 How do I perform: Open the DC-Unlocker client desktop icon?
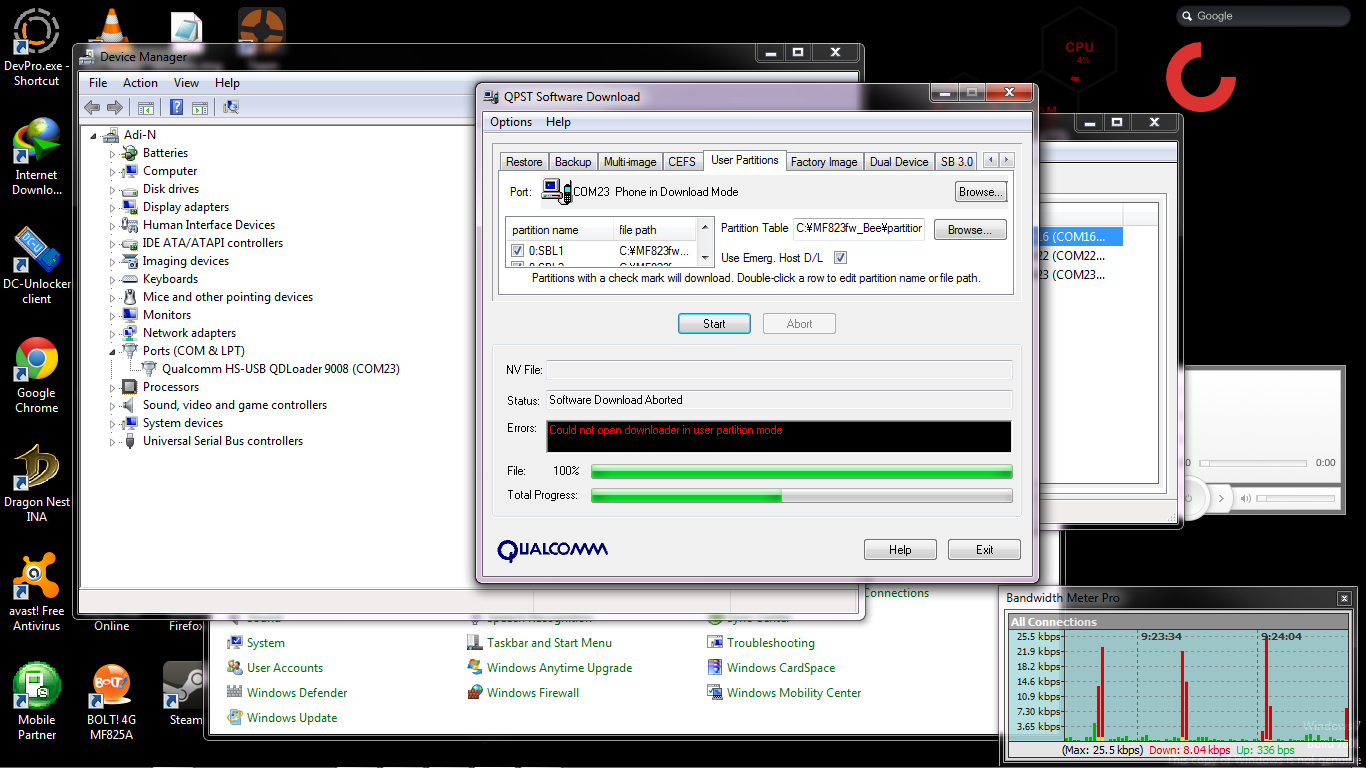point(37,252)
